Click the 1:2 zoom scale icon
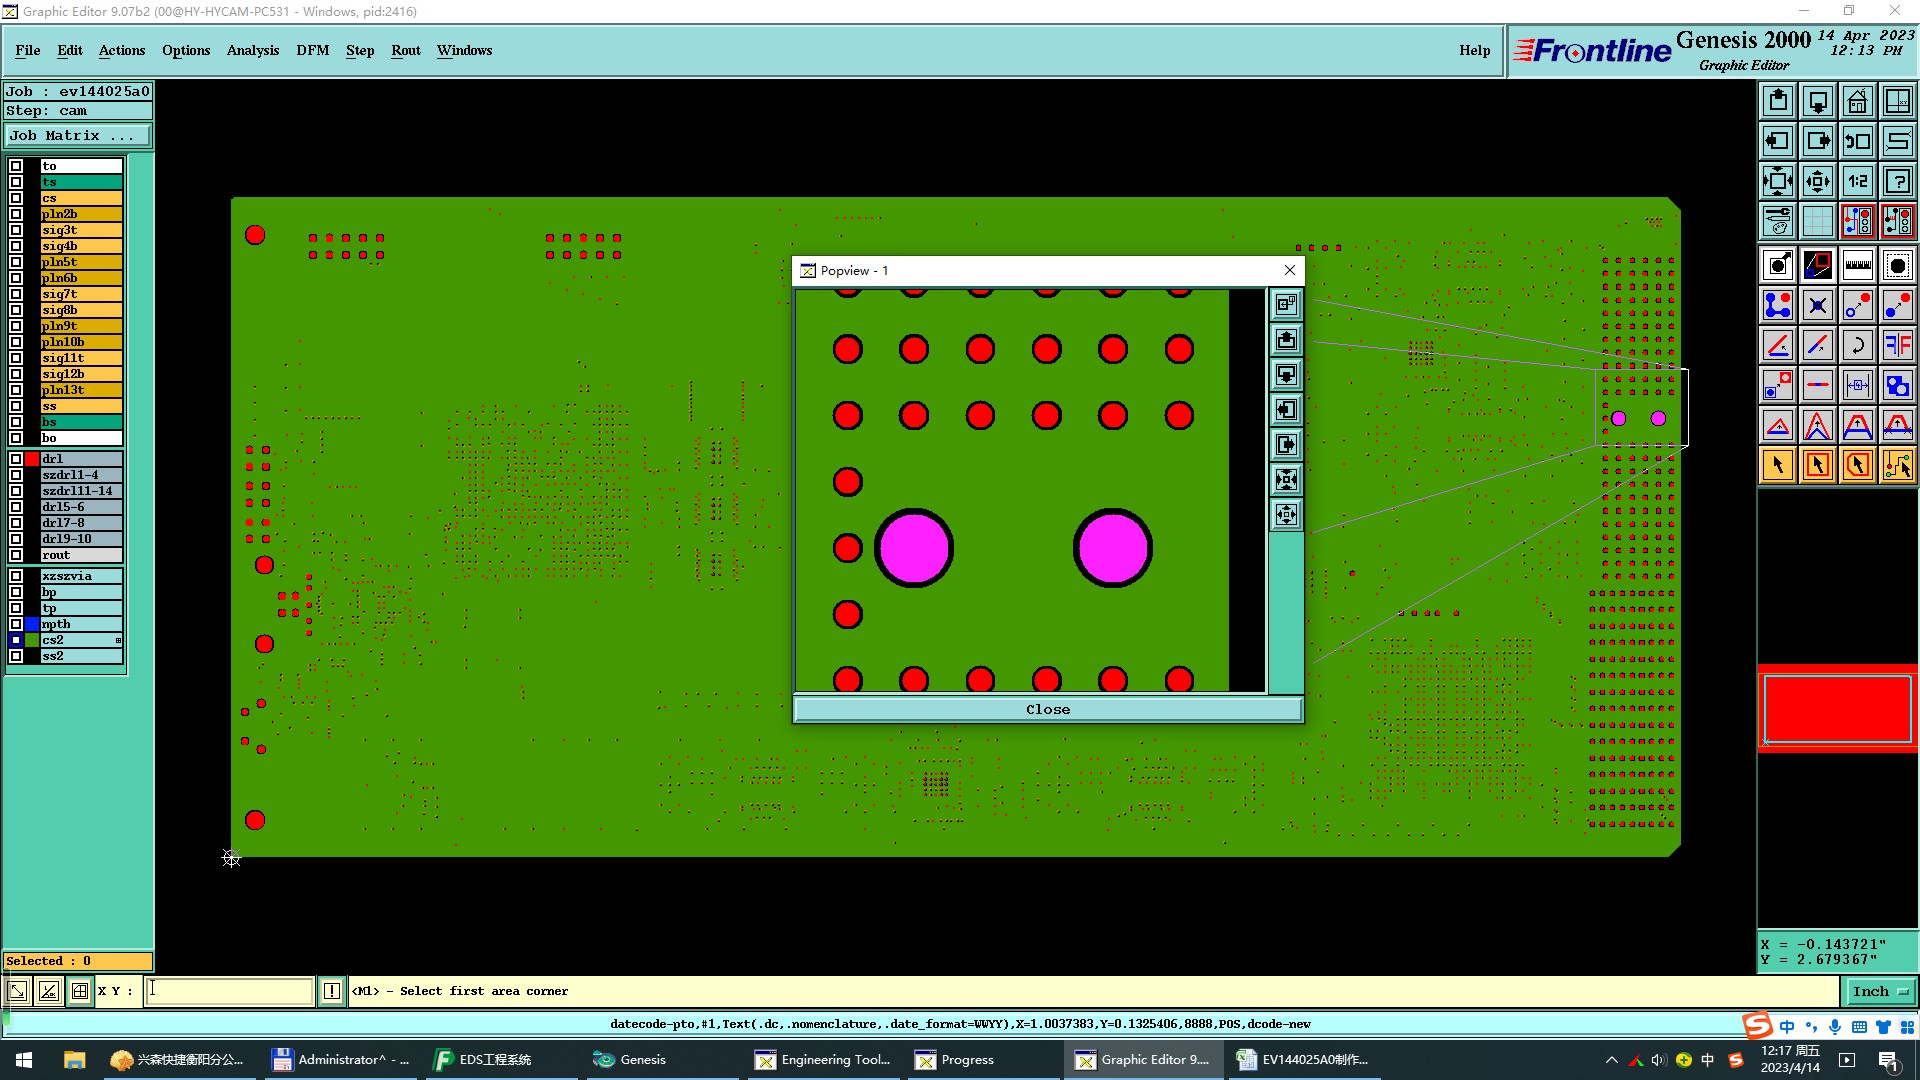Viewport: 1920px width, 1080px height. click(1857, 181)
